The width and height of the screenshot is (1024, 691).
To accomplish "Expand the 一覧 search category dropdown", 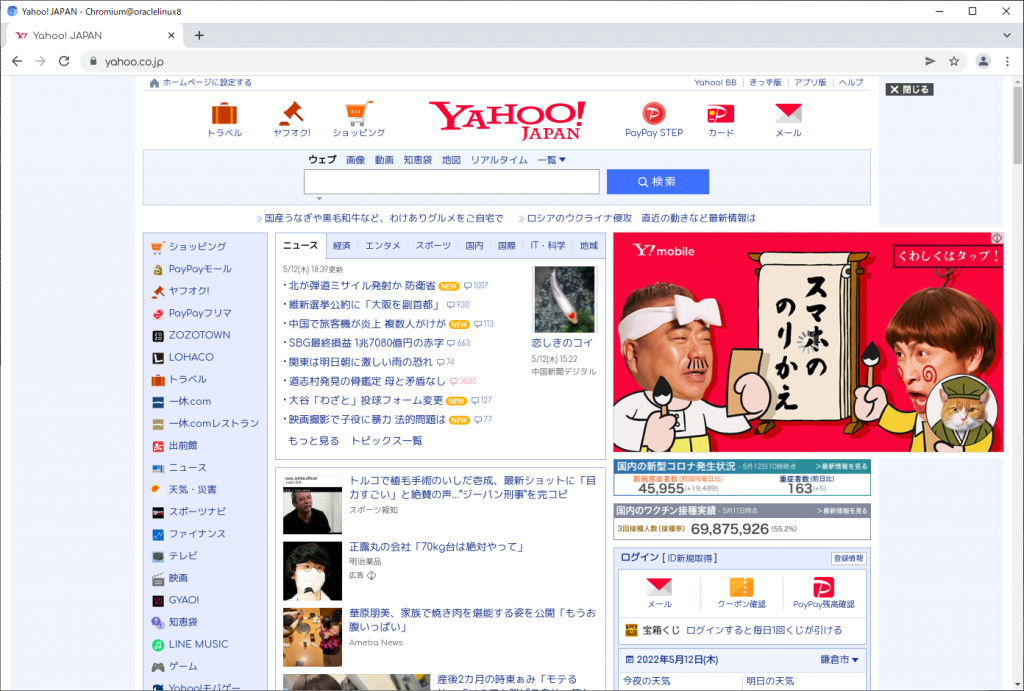I will point(552,160).
